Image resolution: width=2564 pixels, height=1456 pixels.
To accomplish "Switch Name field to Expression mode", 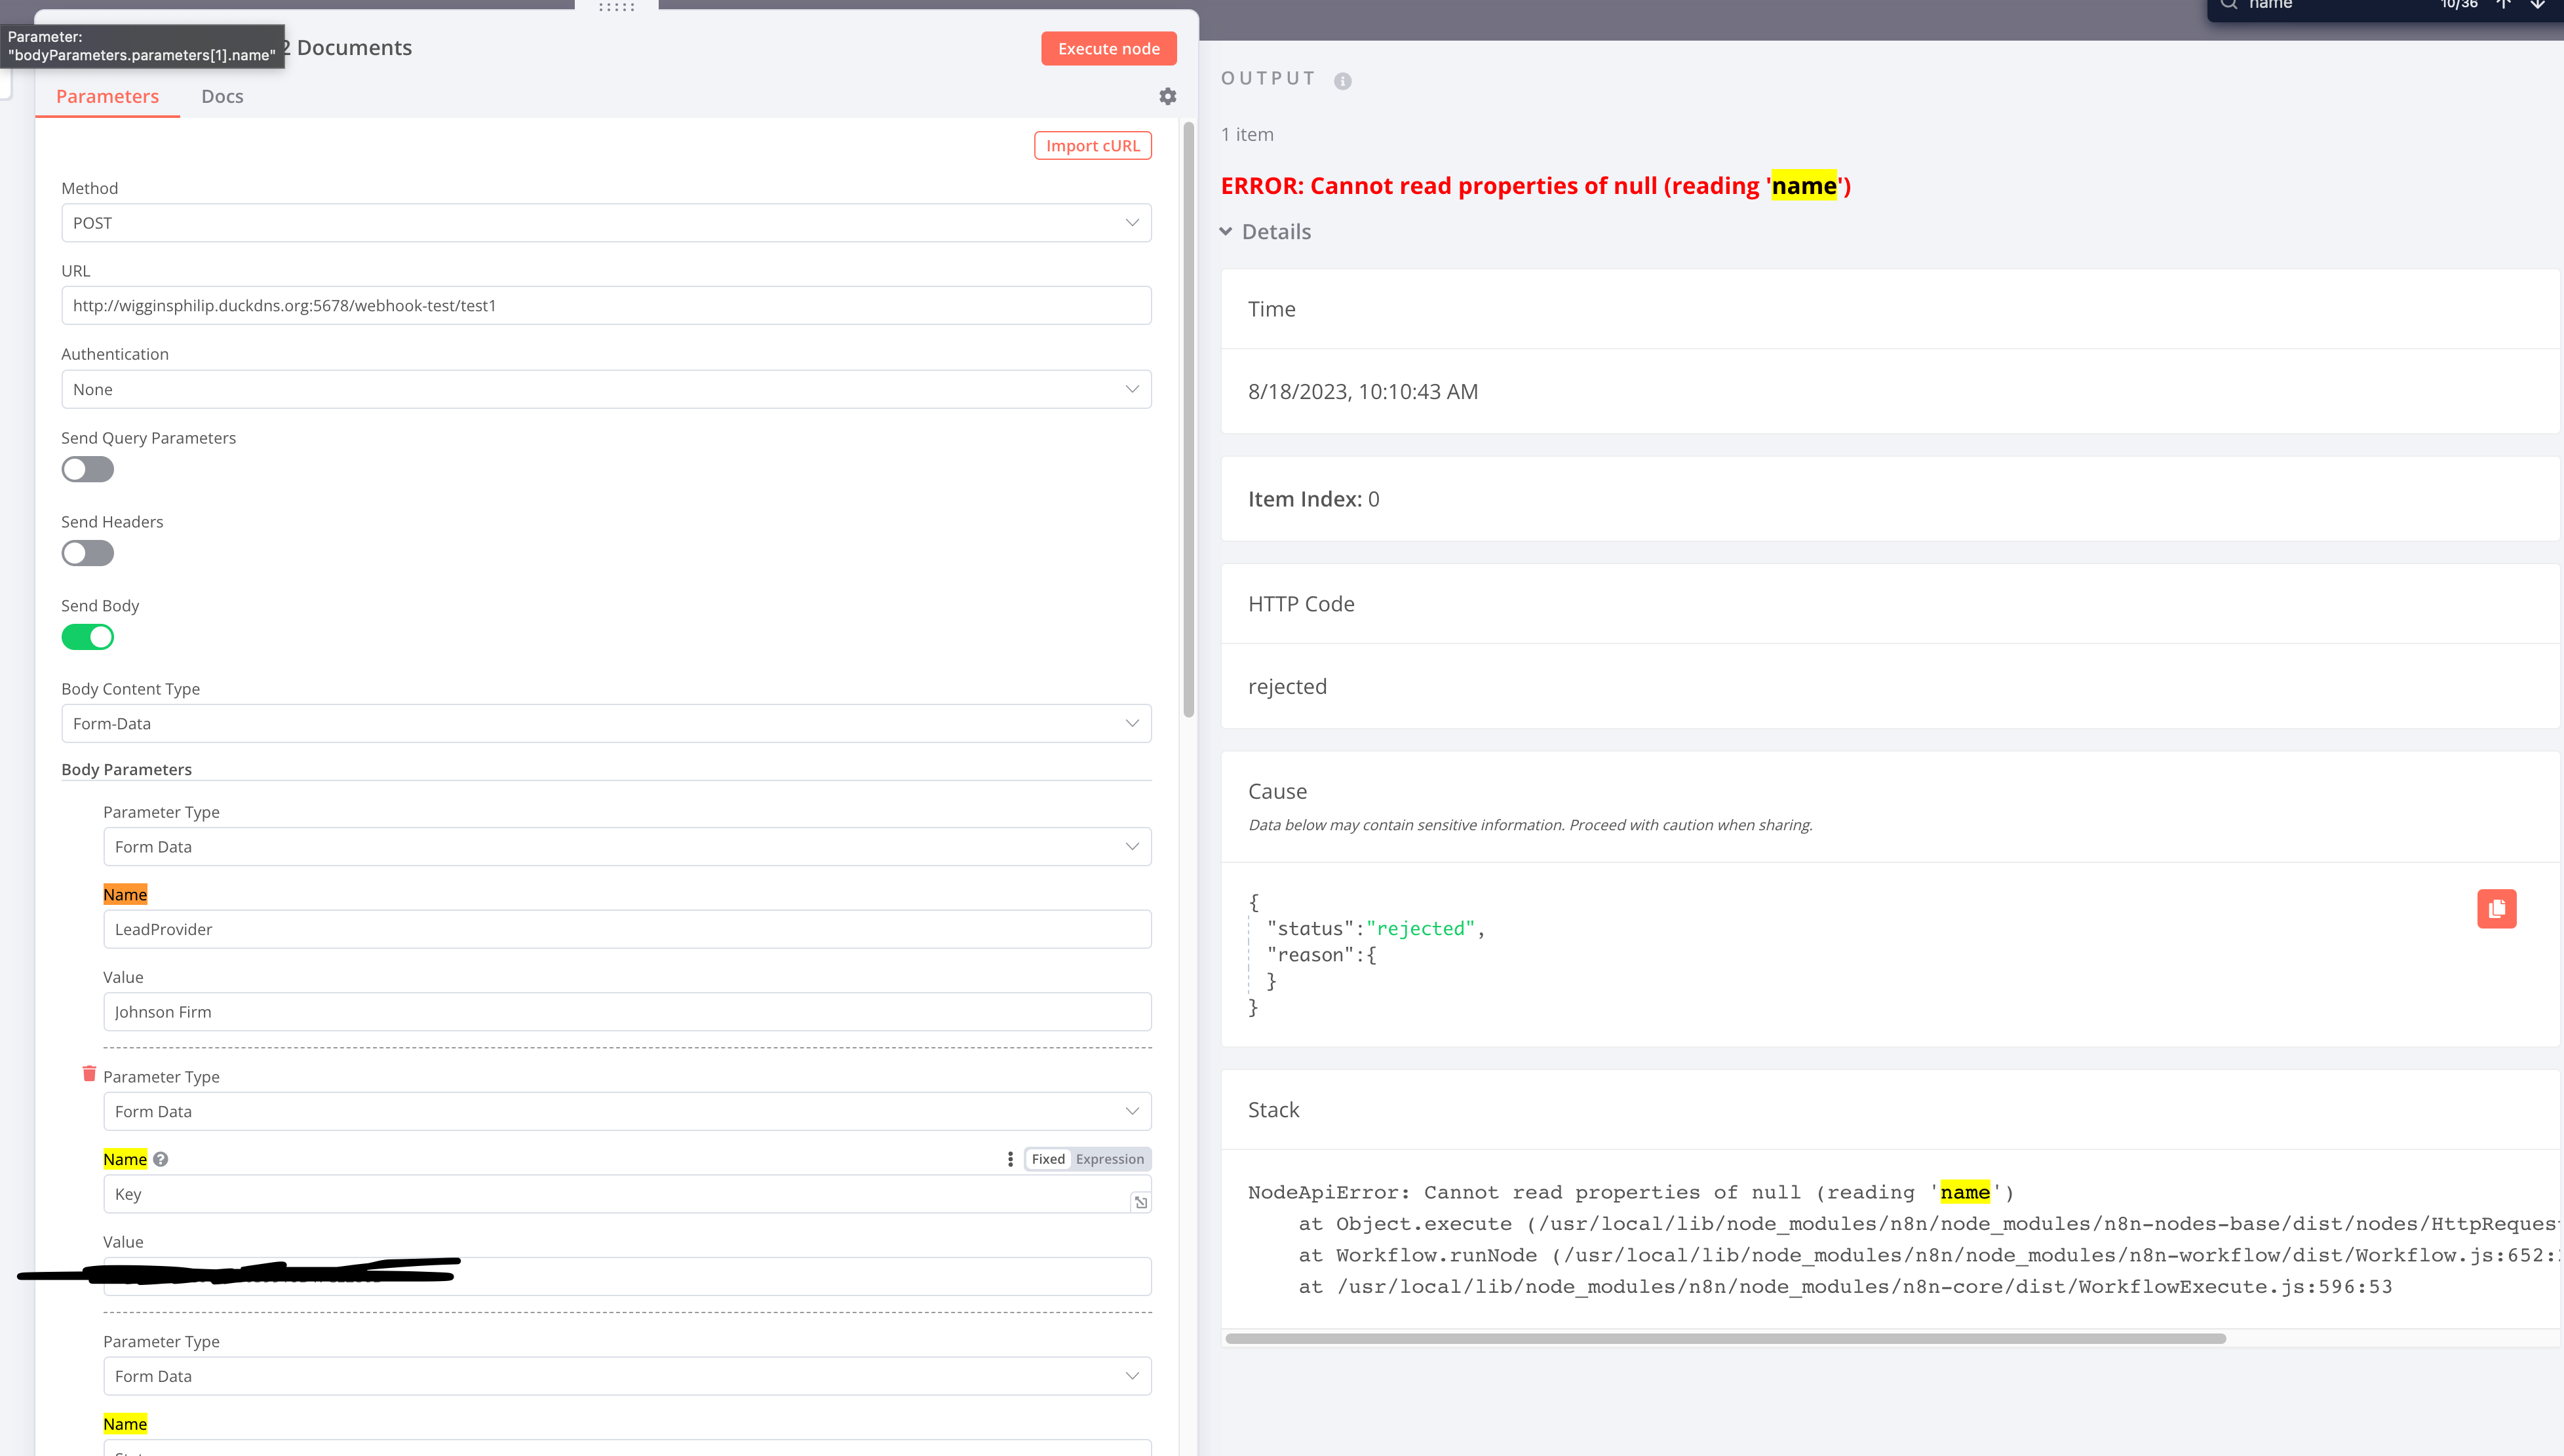I will point(1109,1159).
